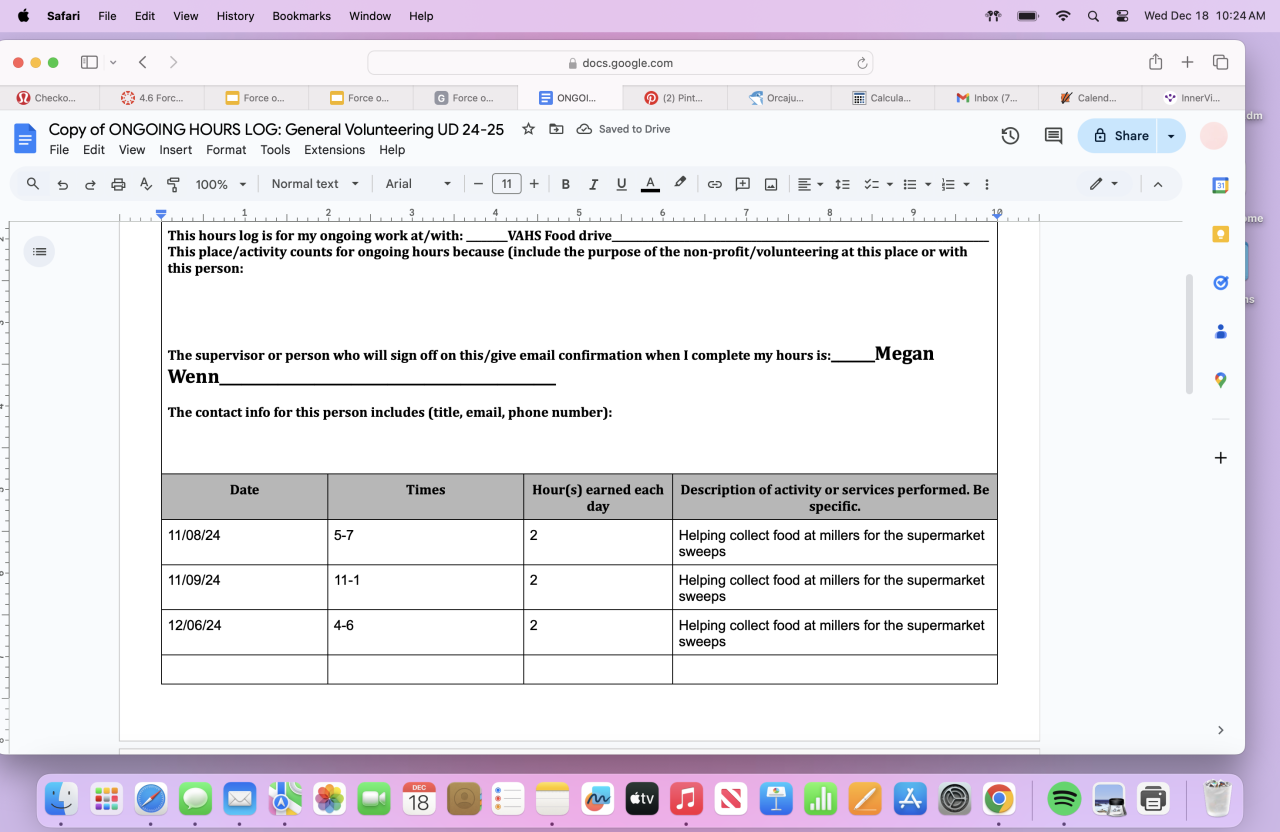Toggle italic formatting
Image resolution: width=1280 pixels, height=832 pixels.
(593, 184)
